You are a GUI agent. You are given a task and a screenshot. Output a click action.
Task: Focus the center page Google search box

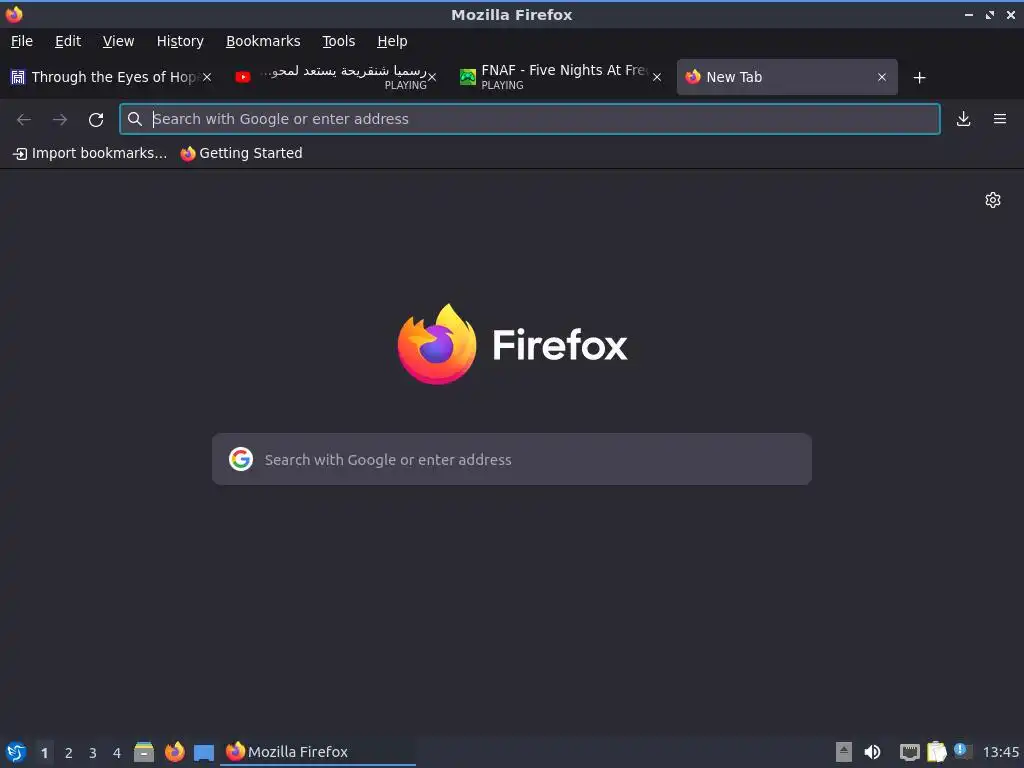pos(512,459)
